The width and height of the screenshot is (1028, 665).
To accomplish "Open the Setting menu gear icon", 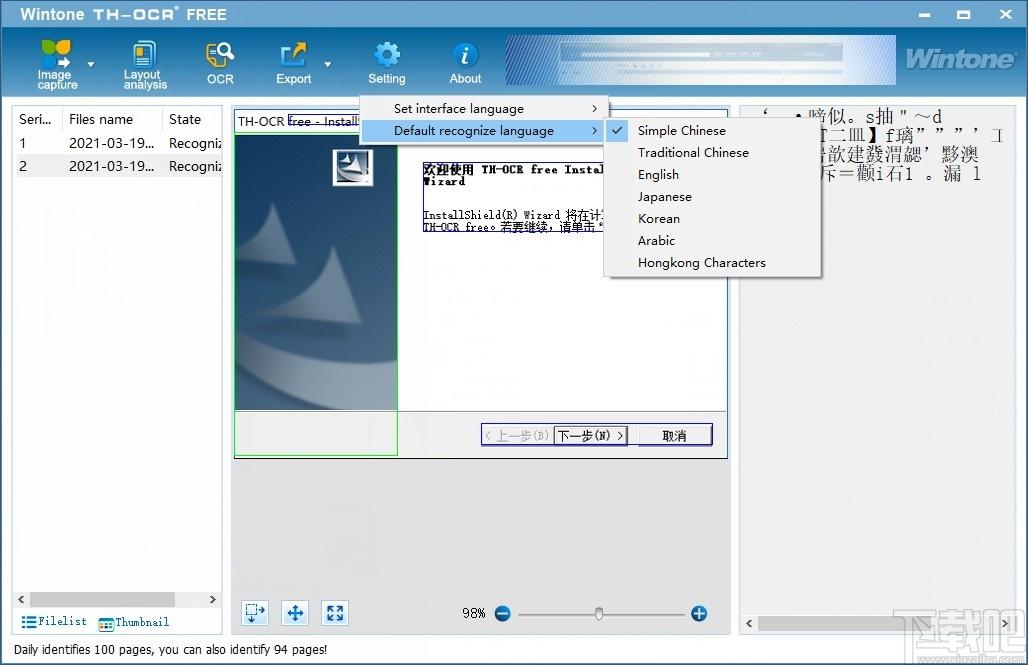I will 387,64.
